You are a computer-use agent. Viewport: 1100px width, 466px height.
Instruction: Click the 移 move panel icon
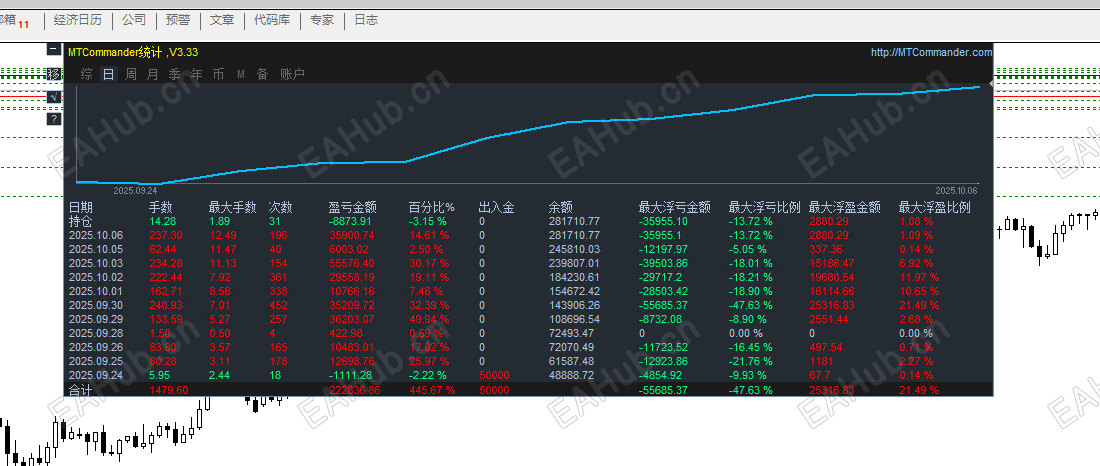pyautogui.click(x=53, y=74)
